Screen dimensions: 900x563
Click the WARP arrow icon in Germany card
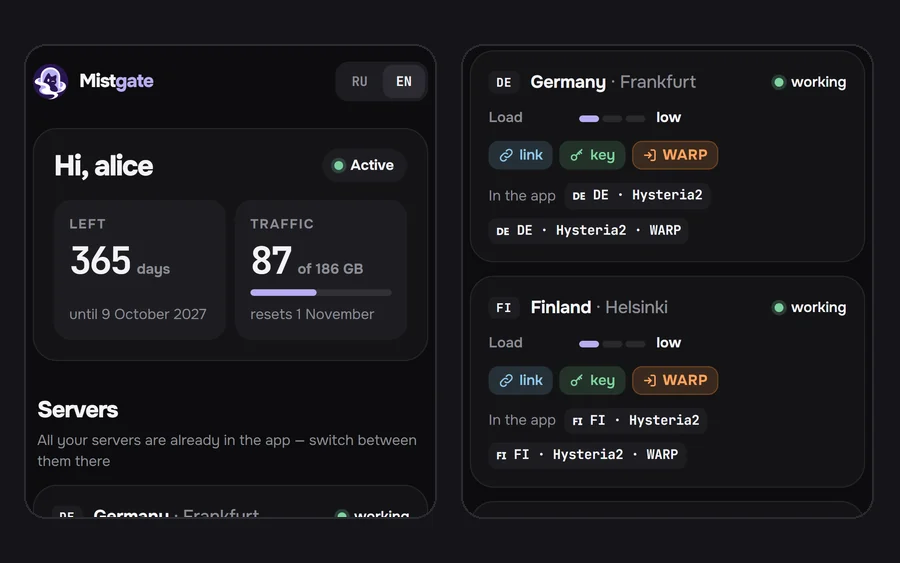coord(650,155)
